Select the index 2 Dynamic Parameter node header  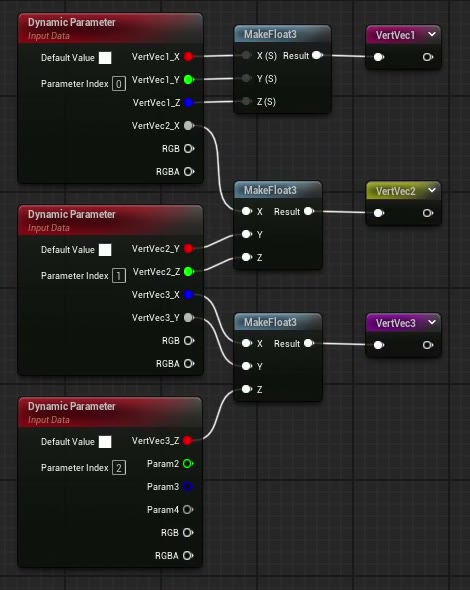[110, 412]
